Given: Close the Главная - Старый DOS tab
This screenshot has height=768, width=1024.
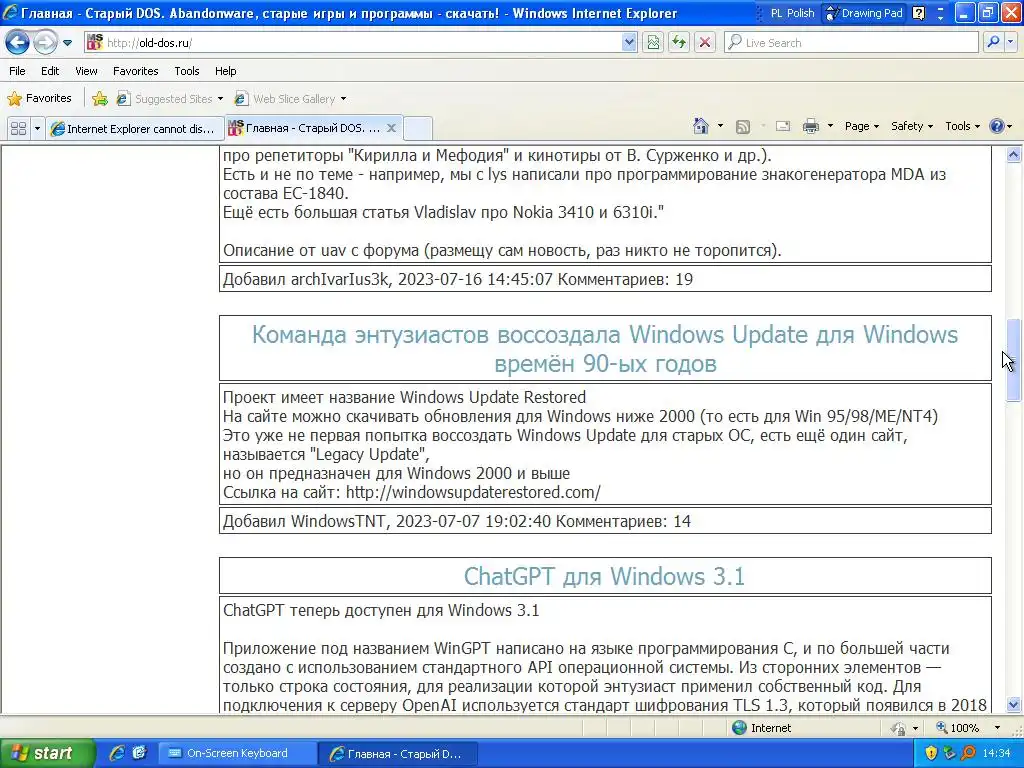Looking at the screenshot, I should point(391,128).
